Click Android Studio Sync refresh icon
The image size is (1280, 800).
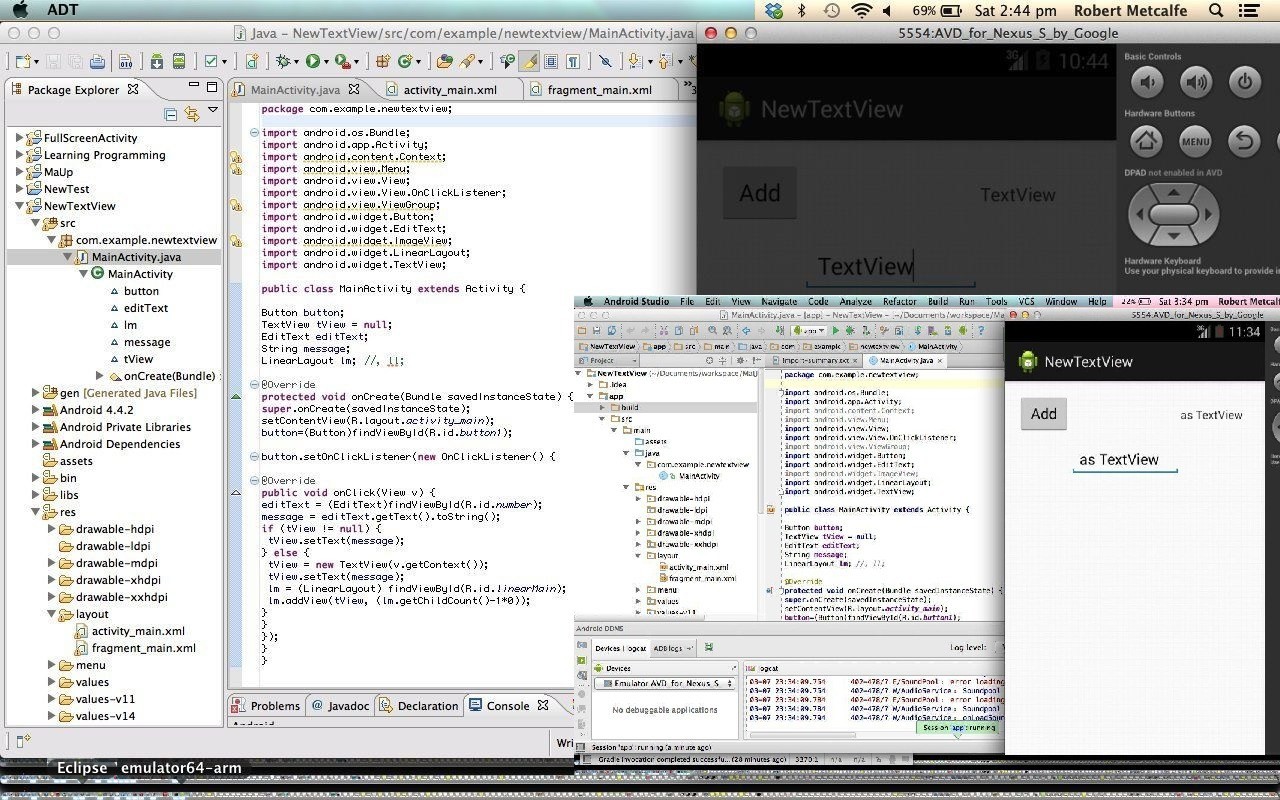pyautogui.click(x=612, y=330)
